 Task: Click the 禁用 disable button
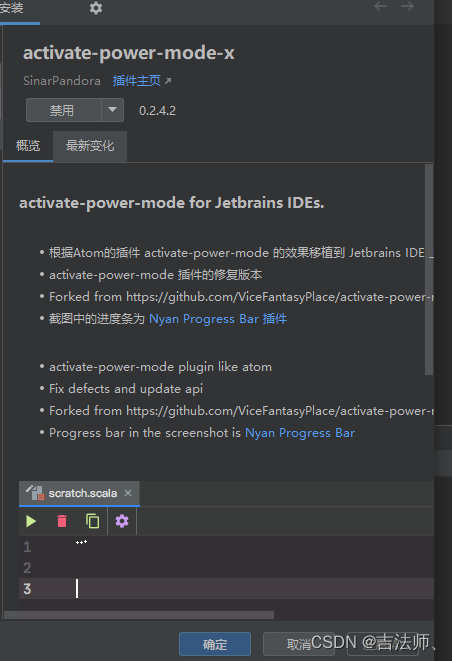pyautogui.click(x=63, y=110)
